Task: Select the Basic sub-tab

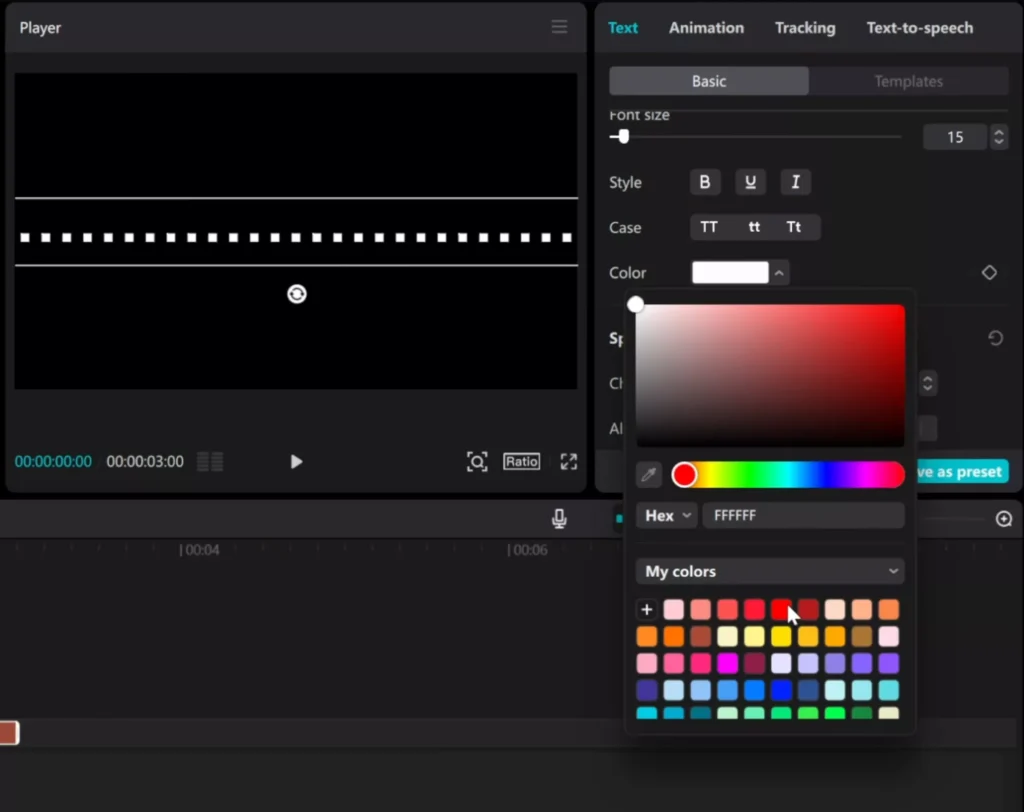Action: (x=709, y=81)
